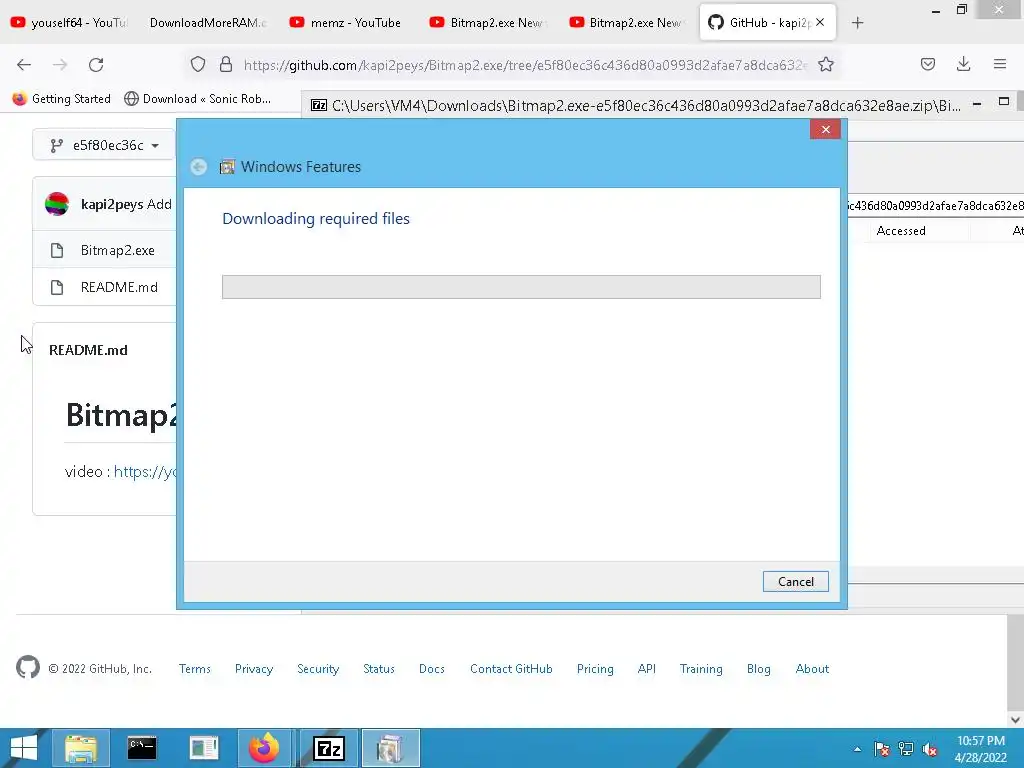This screenshot has height=768, width=1024.
Task: Open the API footer link
Action: pyautogui.click(x=647, y=669)
